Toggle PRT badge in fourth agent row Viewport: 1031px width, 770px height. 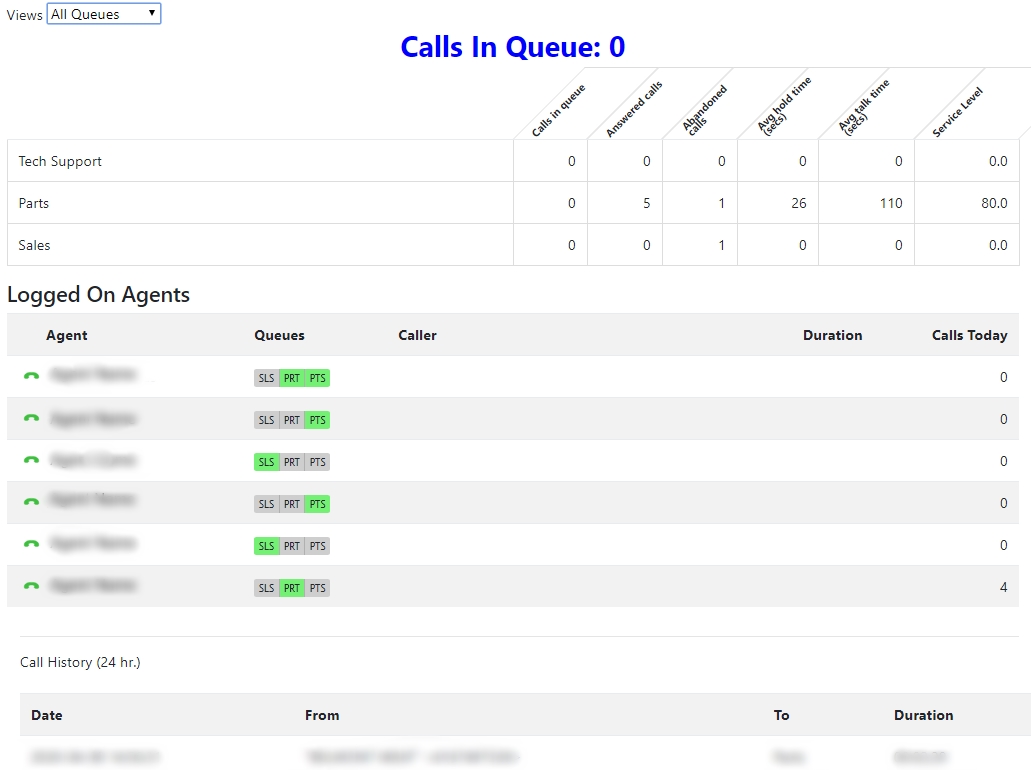292,504
